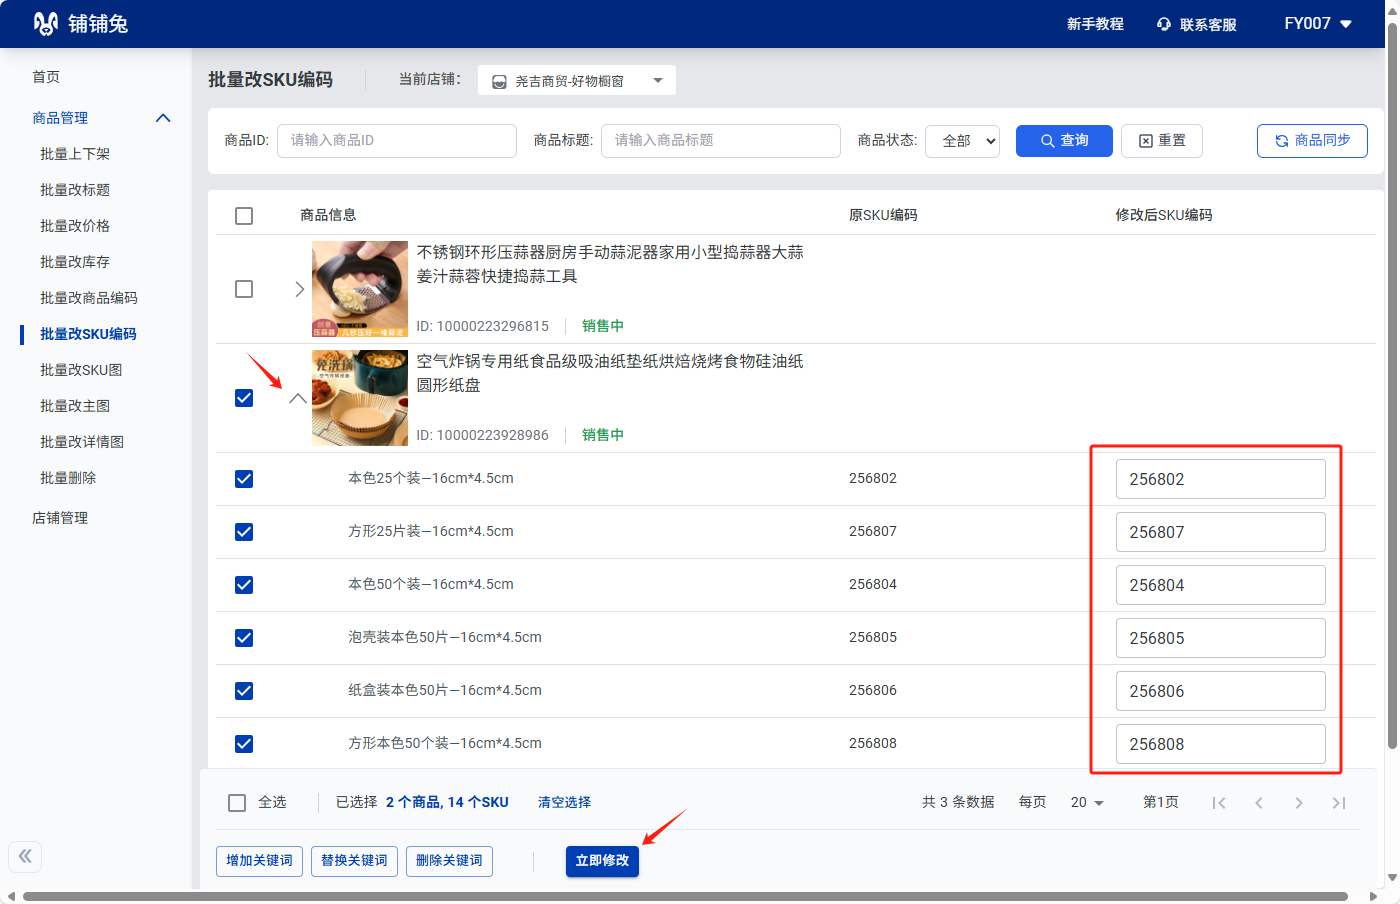Go to the first page icon

tap(1219, 803)
